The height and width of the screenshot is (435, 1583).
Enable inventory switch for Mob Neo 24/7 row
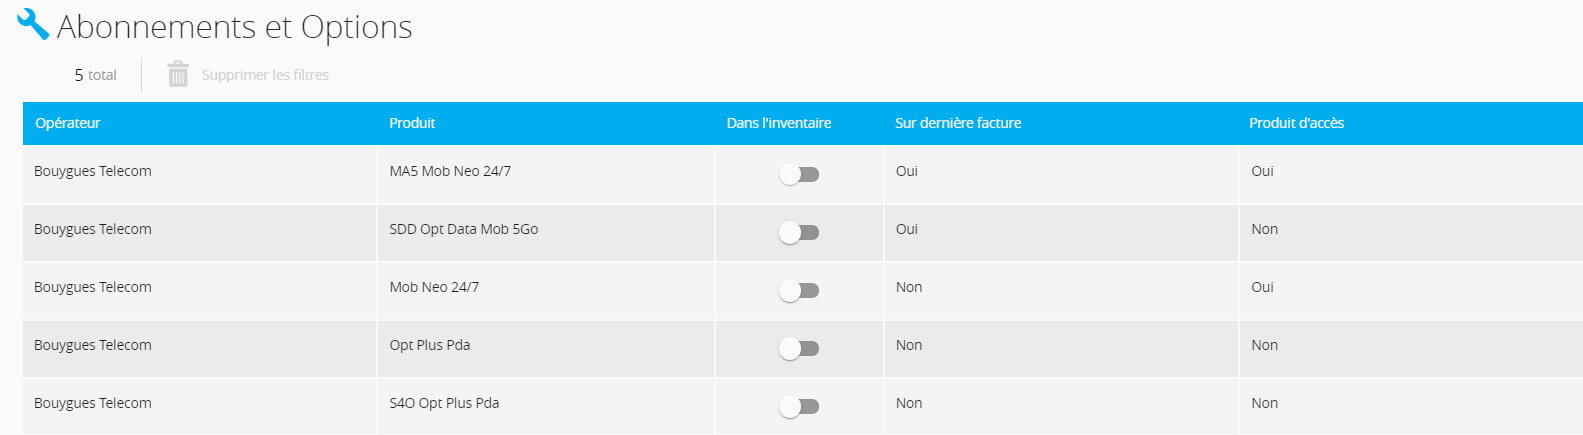coord(799,290)
